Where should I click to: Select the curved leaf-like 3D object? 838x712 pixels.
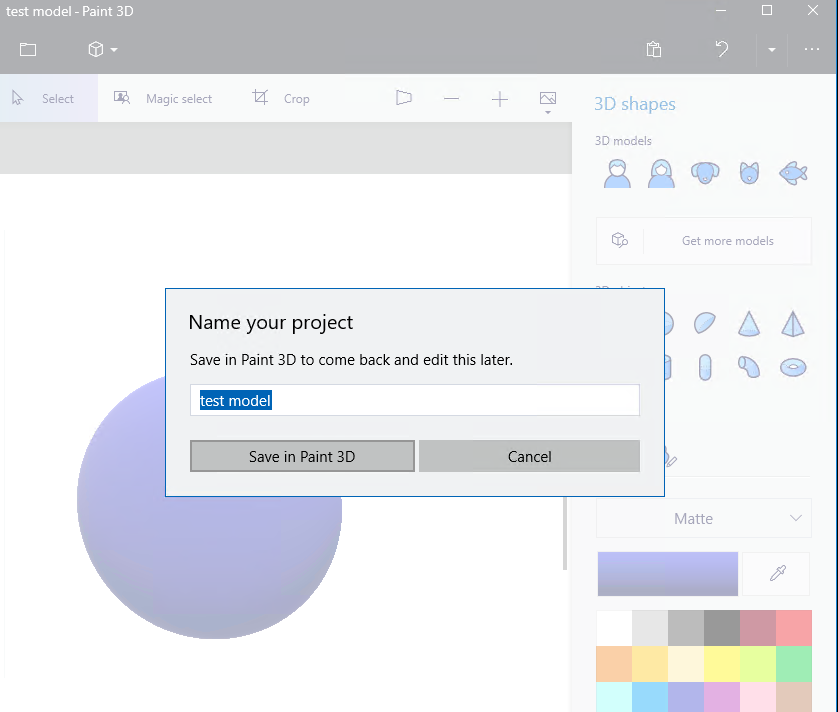[704, 323]
